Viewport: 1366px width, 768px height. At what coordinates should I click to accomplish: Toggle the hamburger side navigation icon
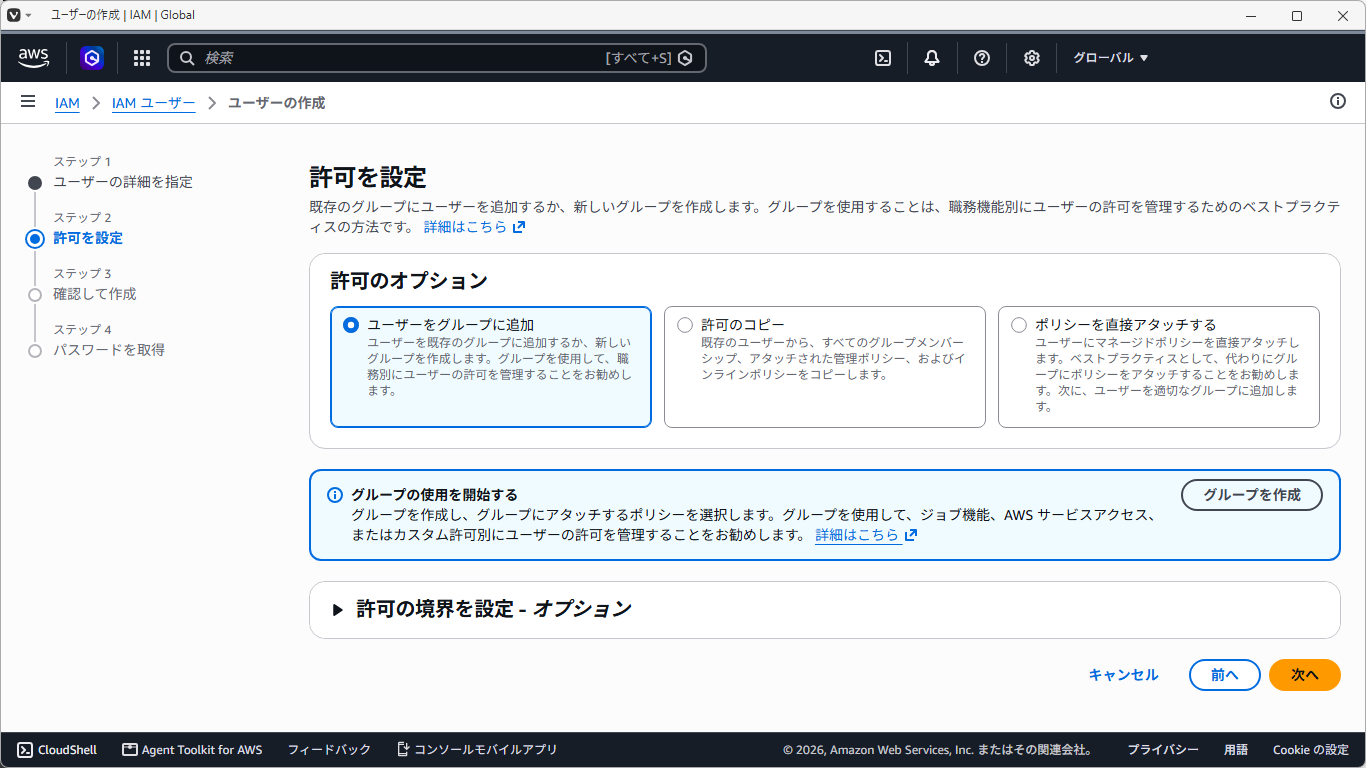click(x=28, y=102)
